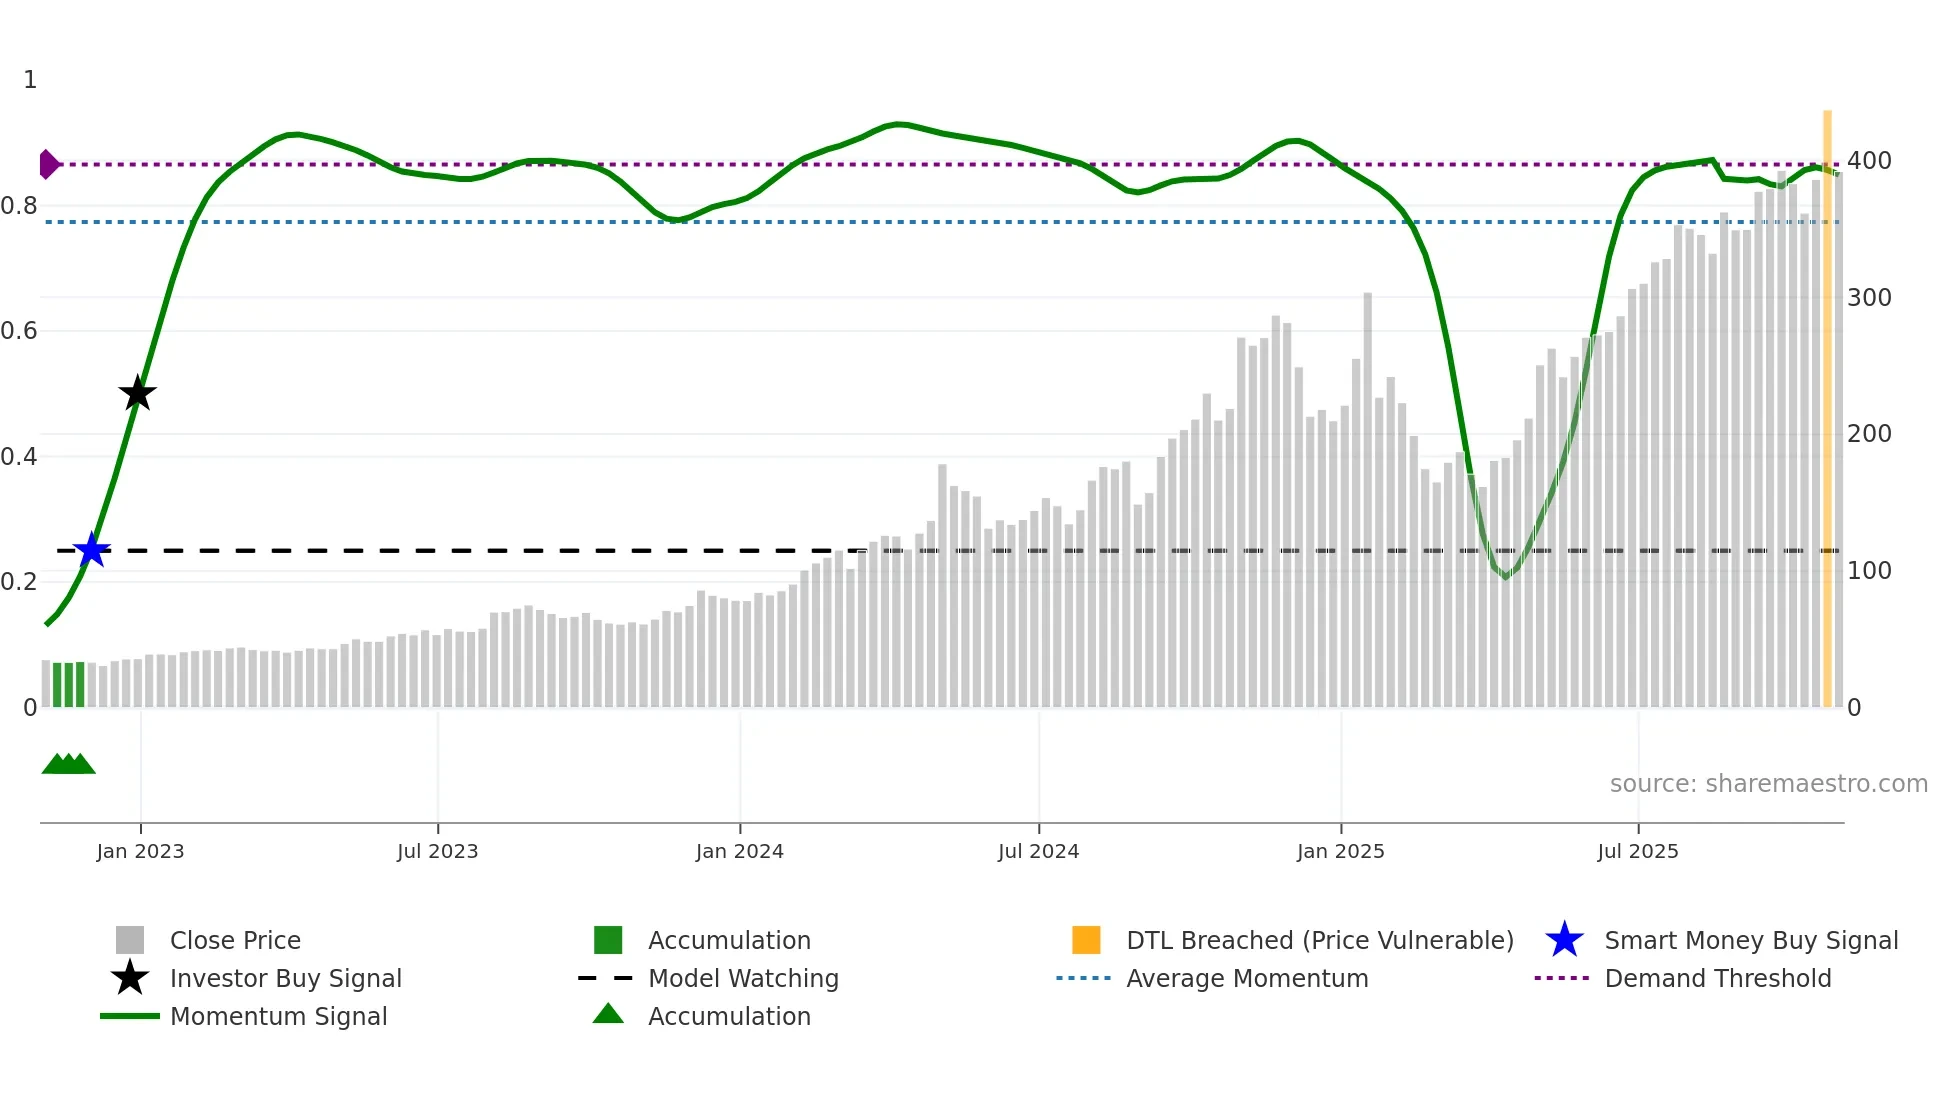Click the Average Momentum legend label

(1247, 979)
